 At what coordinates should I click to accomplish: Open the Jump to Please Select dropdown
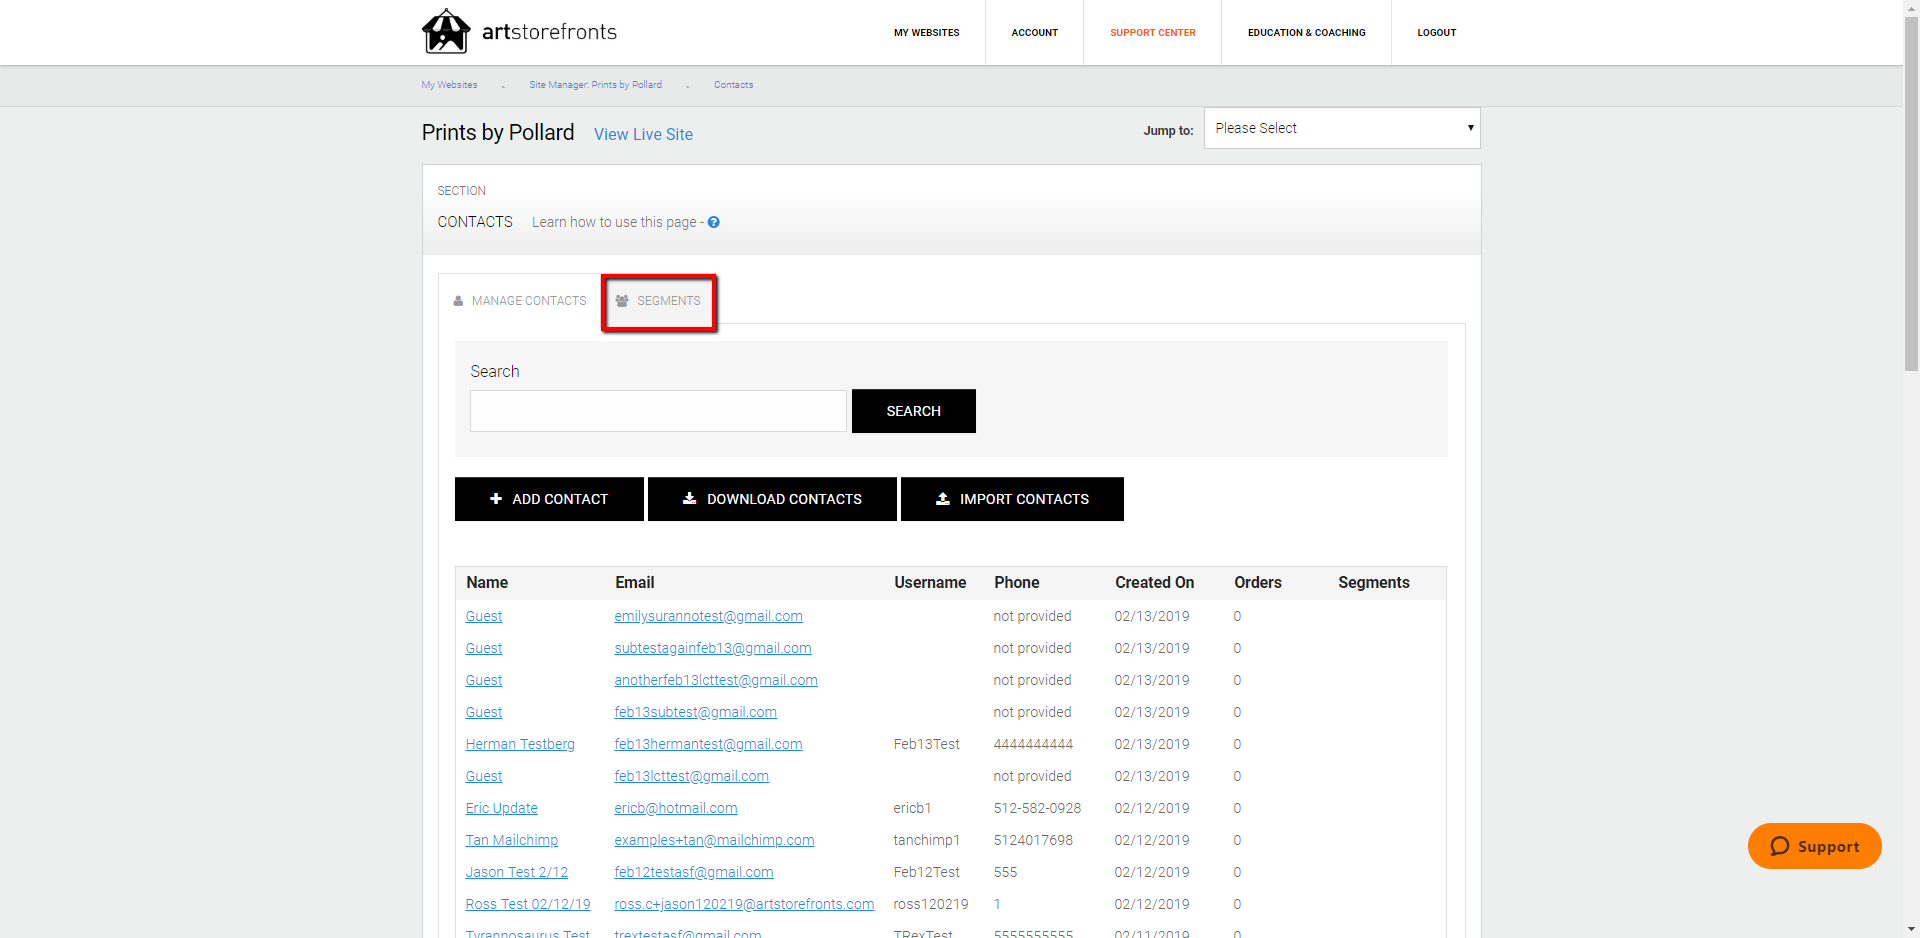(1341, 128)
